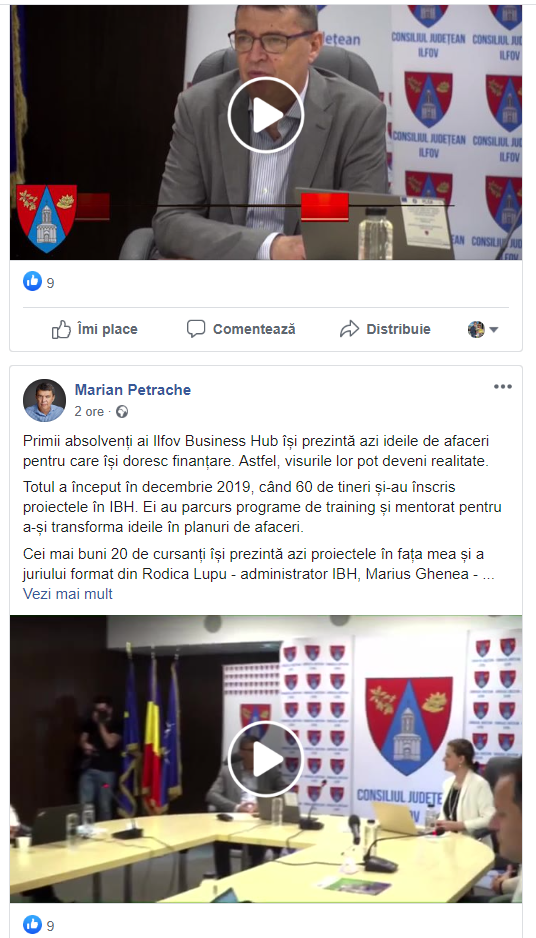
Task: Click the globe public-audience icon
Action: pos(122,412)
